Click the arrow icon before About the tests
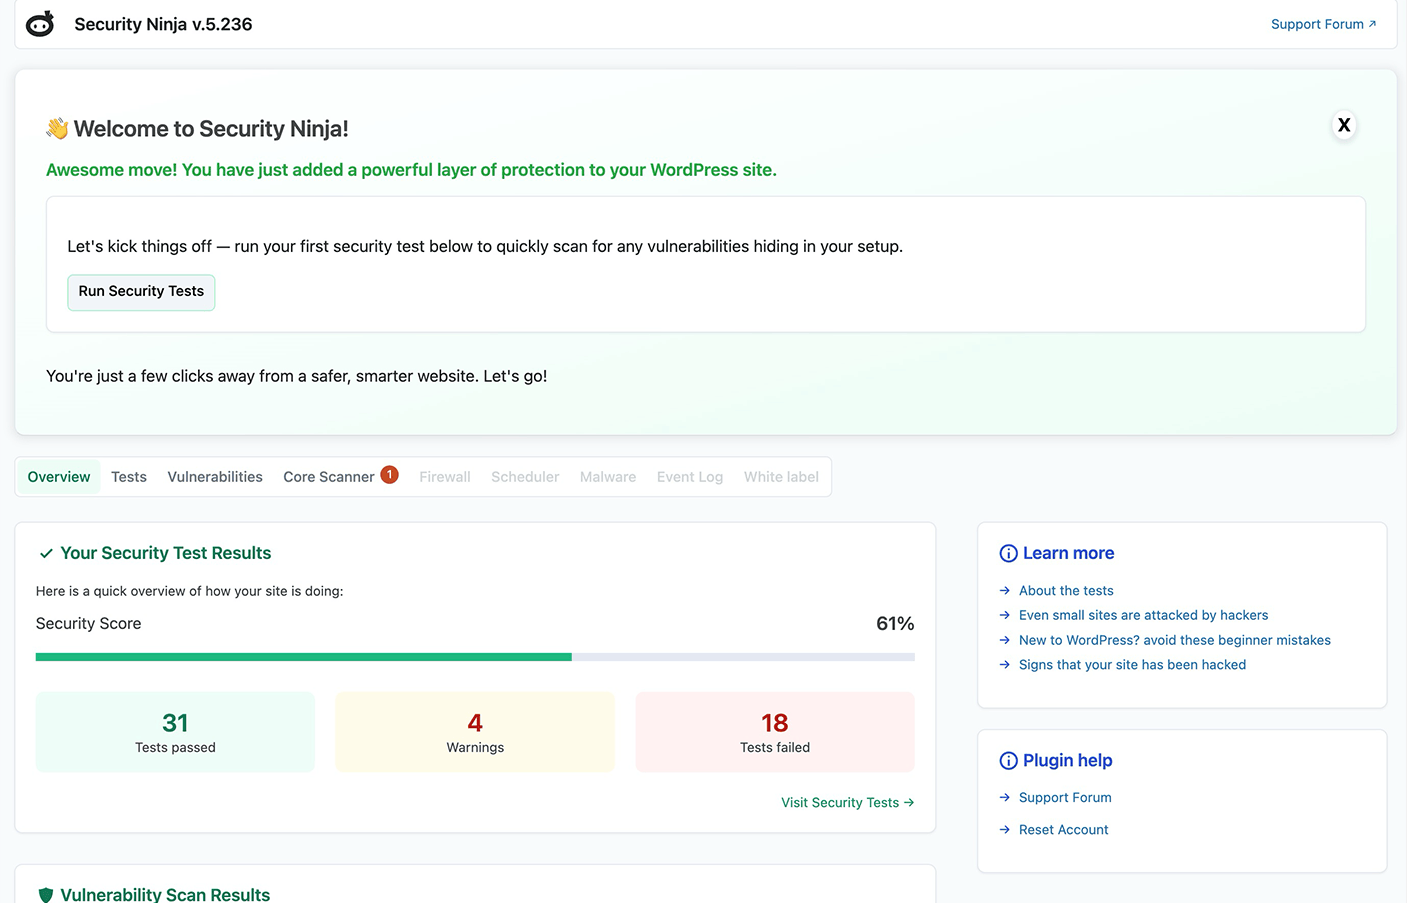1407x903 pixels. (1004, 590)
